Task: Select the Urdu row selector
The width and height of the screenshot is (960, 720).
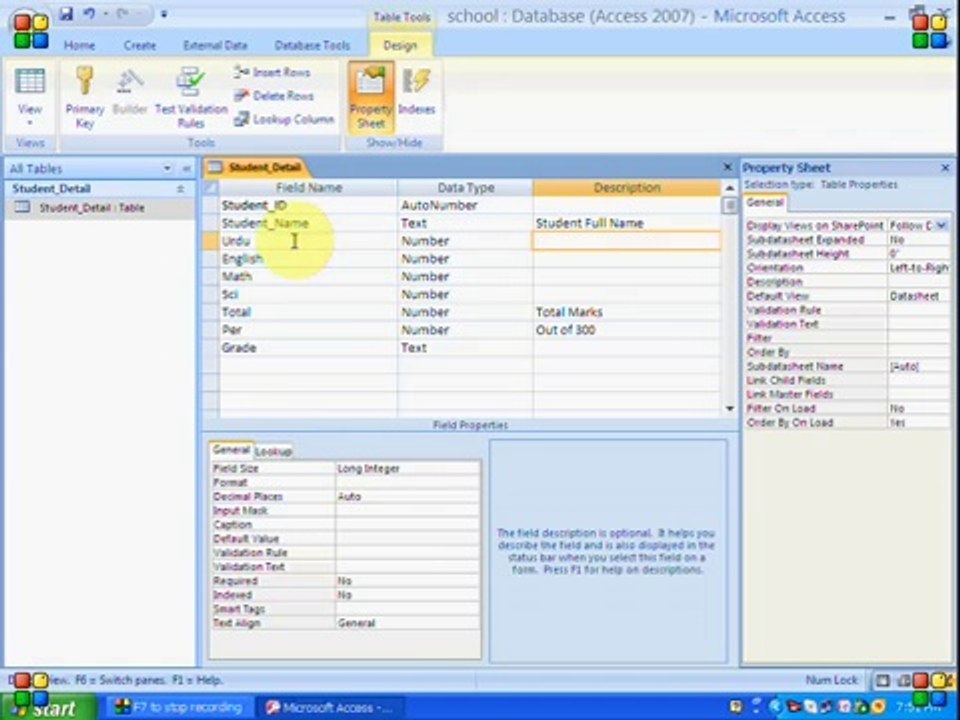Action: 211,241
